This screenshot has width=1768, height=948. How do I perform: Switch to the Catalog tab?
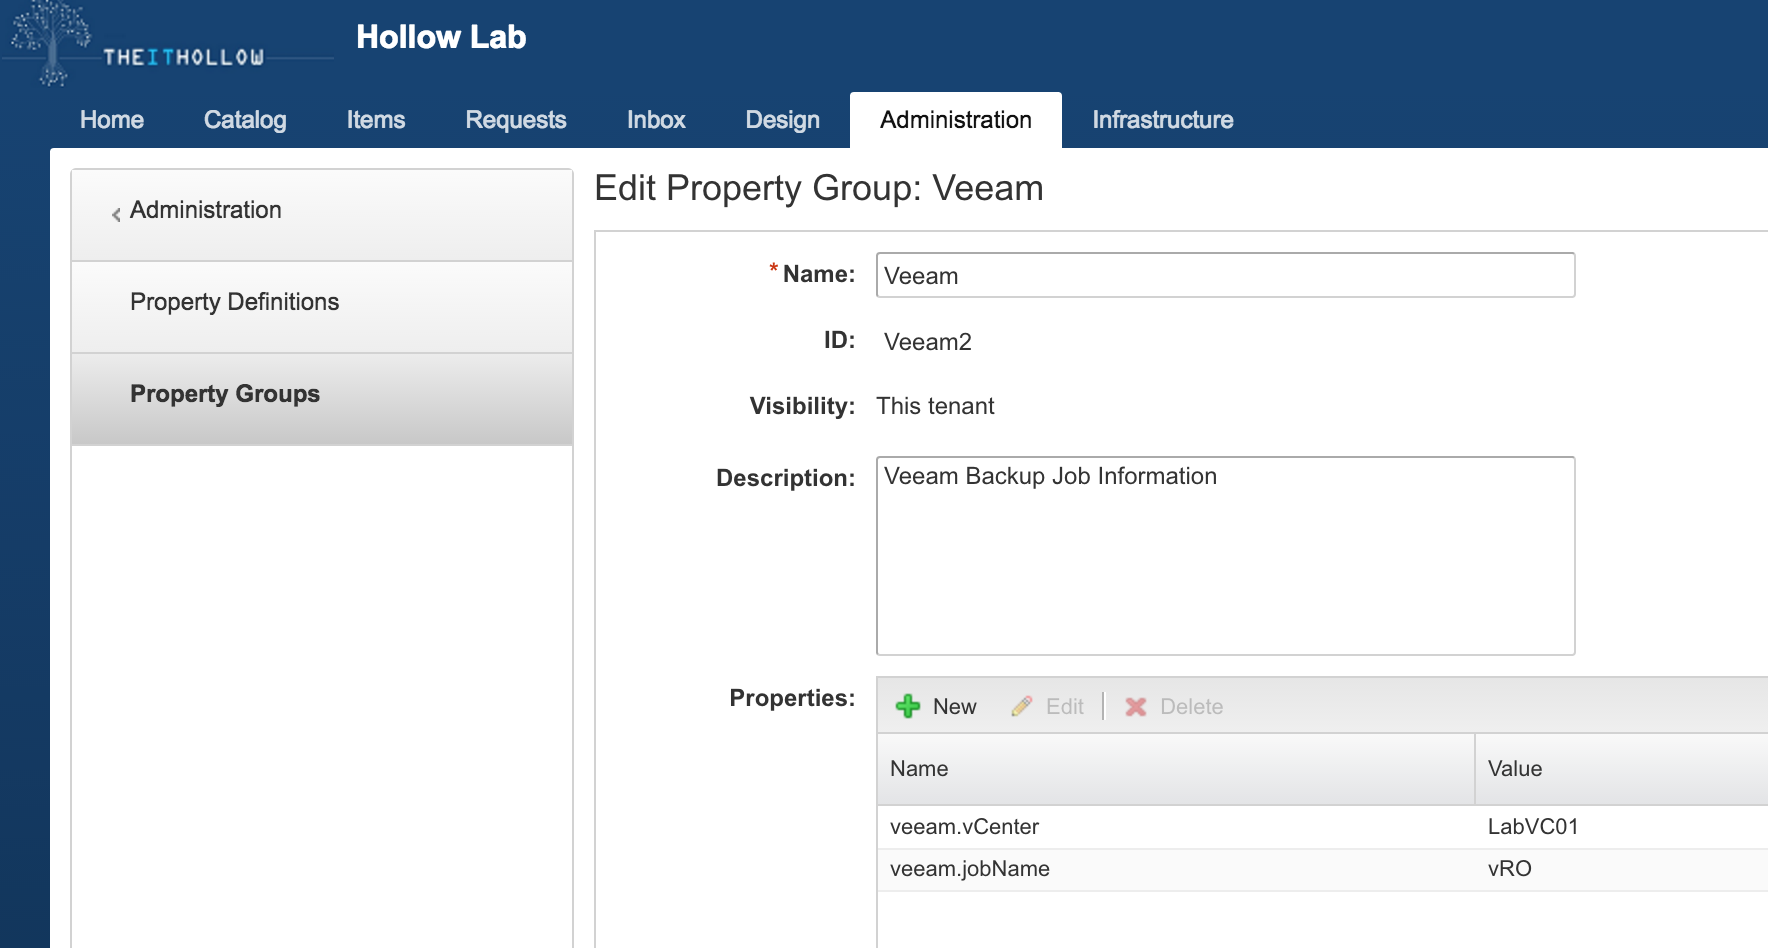pyautogui.click(x=245, y=120)
